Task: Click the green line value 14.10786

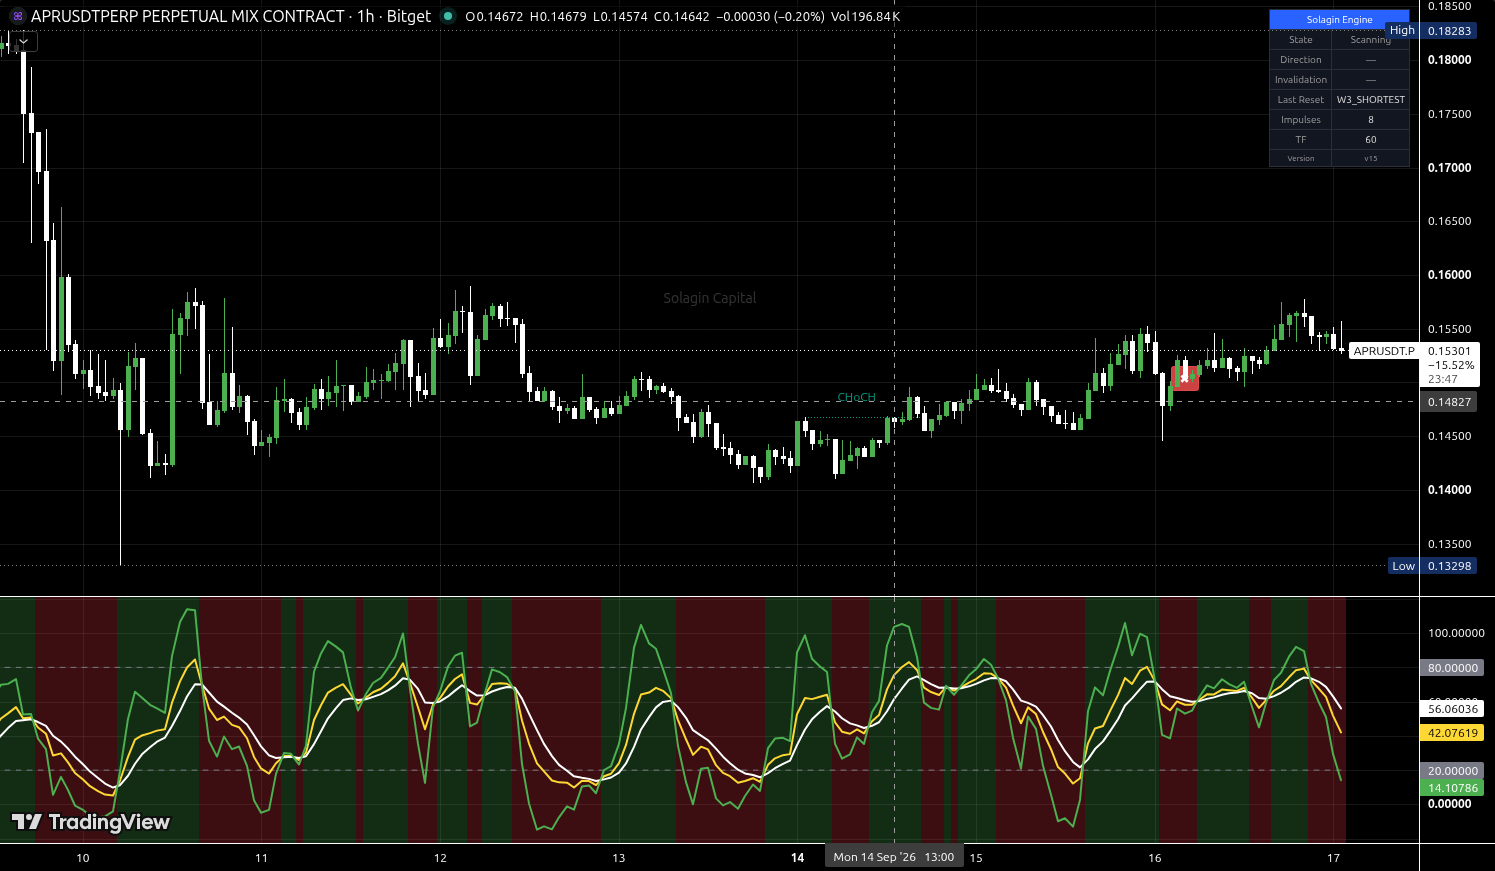Action: point(1452,788)
